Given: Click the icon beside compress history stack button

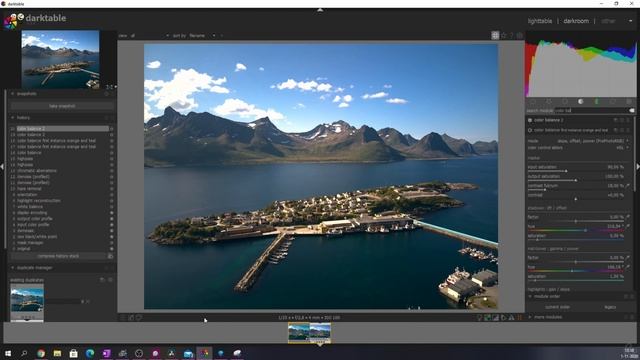Looking at the screenshot, I should coord(110,256).
